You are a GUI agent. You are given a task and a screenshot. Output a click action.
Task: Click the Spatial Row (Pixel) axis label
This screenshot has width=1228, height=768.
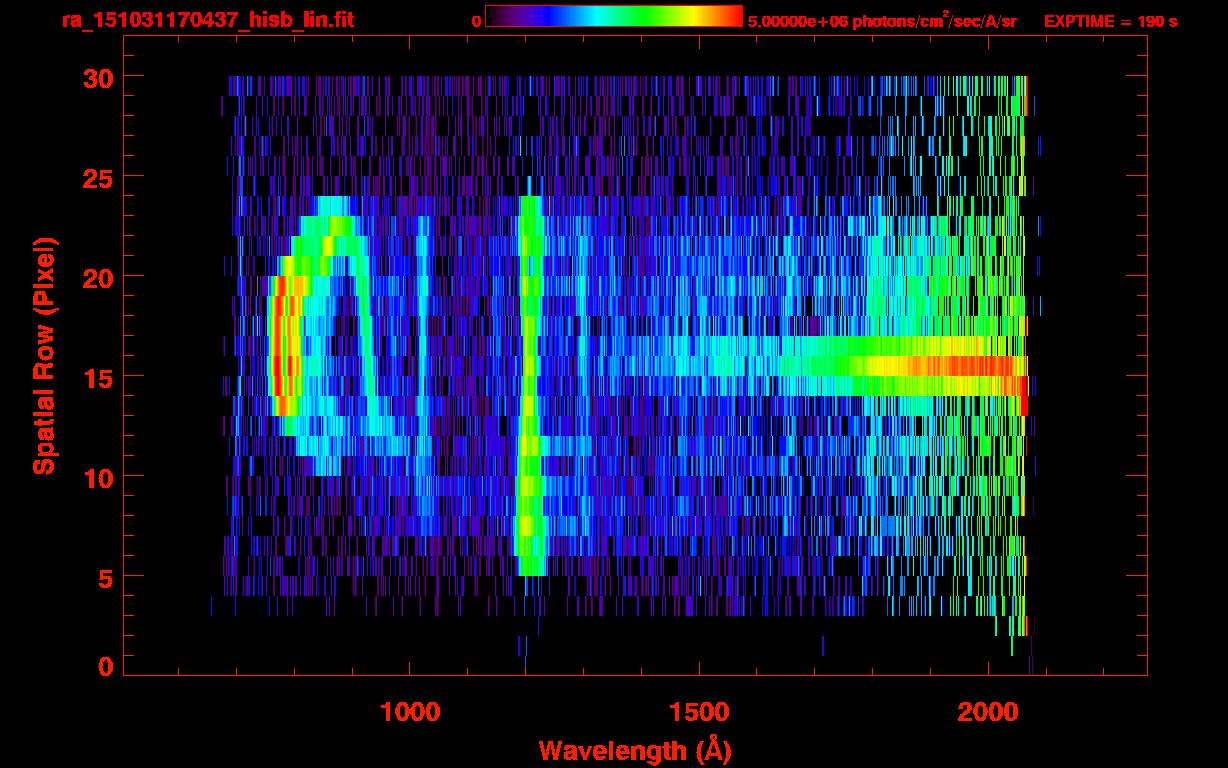(44, 355)
